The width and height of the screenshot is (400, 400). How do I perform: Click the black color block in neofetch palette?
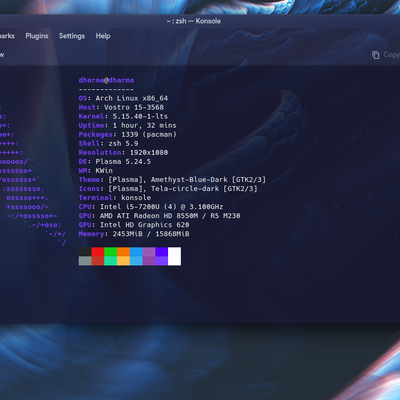point(85,252)
